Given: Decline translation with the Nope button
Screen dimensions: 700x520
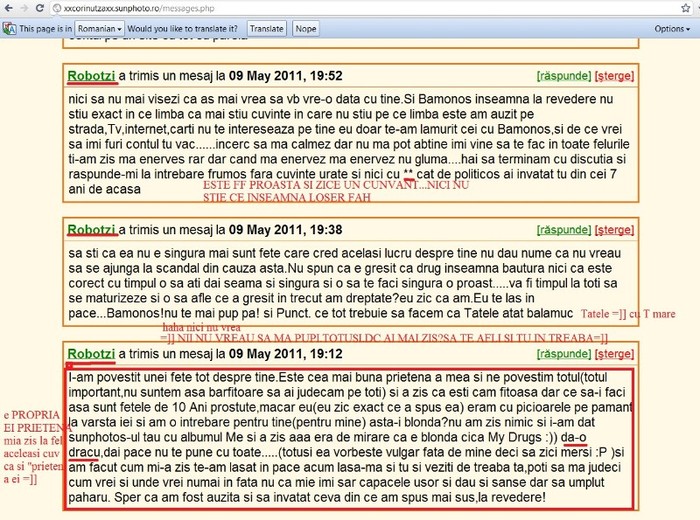Looking at the screenshot, I should point(306,29).
